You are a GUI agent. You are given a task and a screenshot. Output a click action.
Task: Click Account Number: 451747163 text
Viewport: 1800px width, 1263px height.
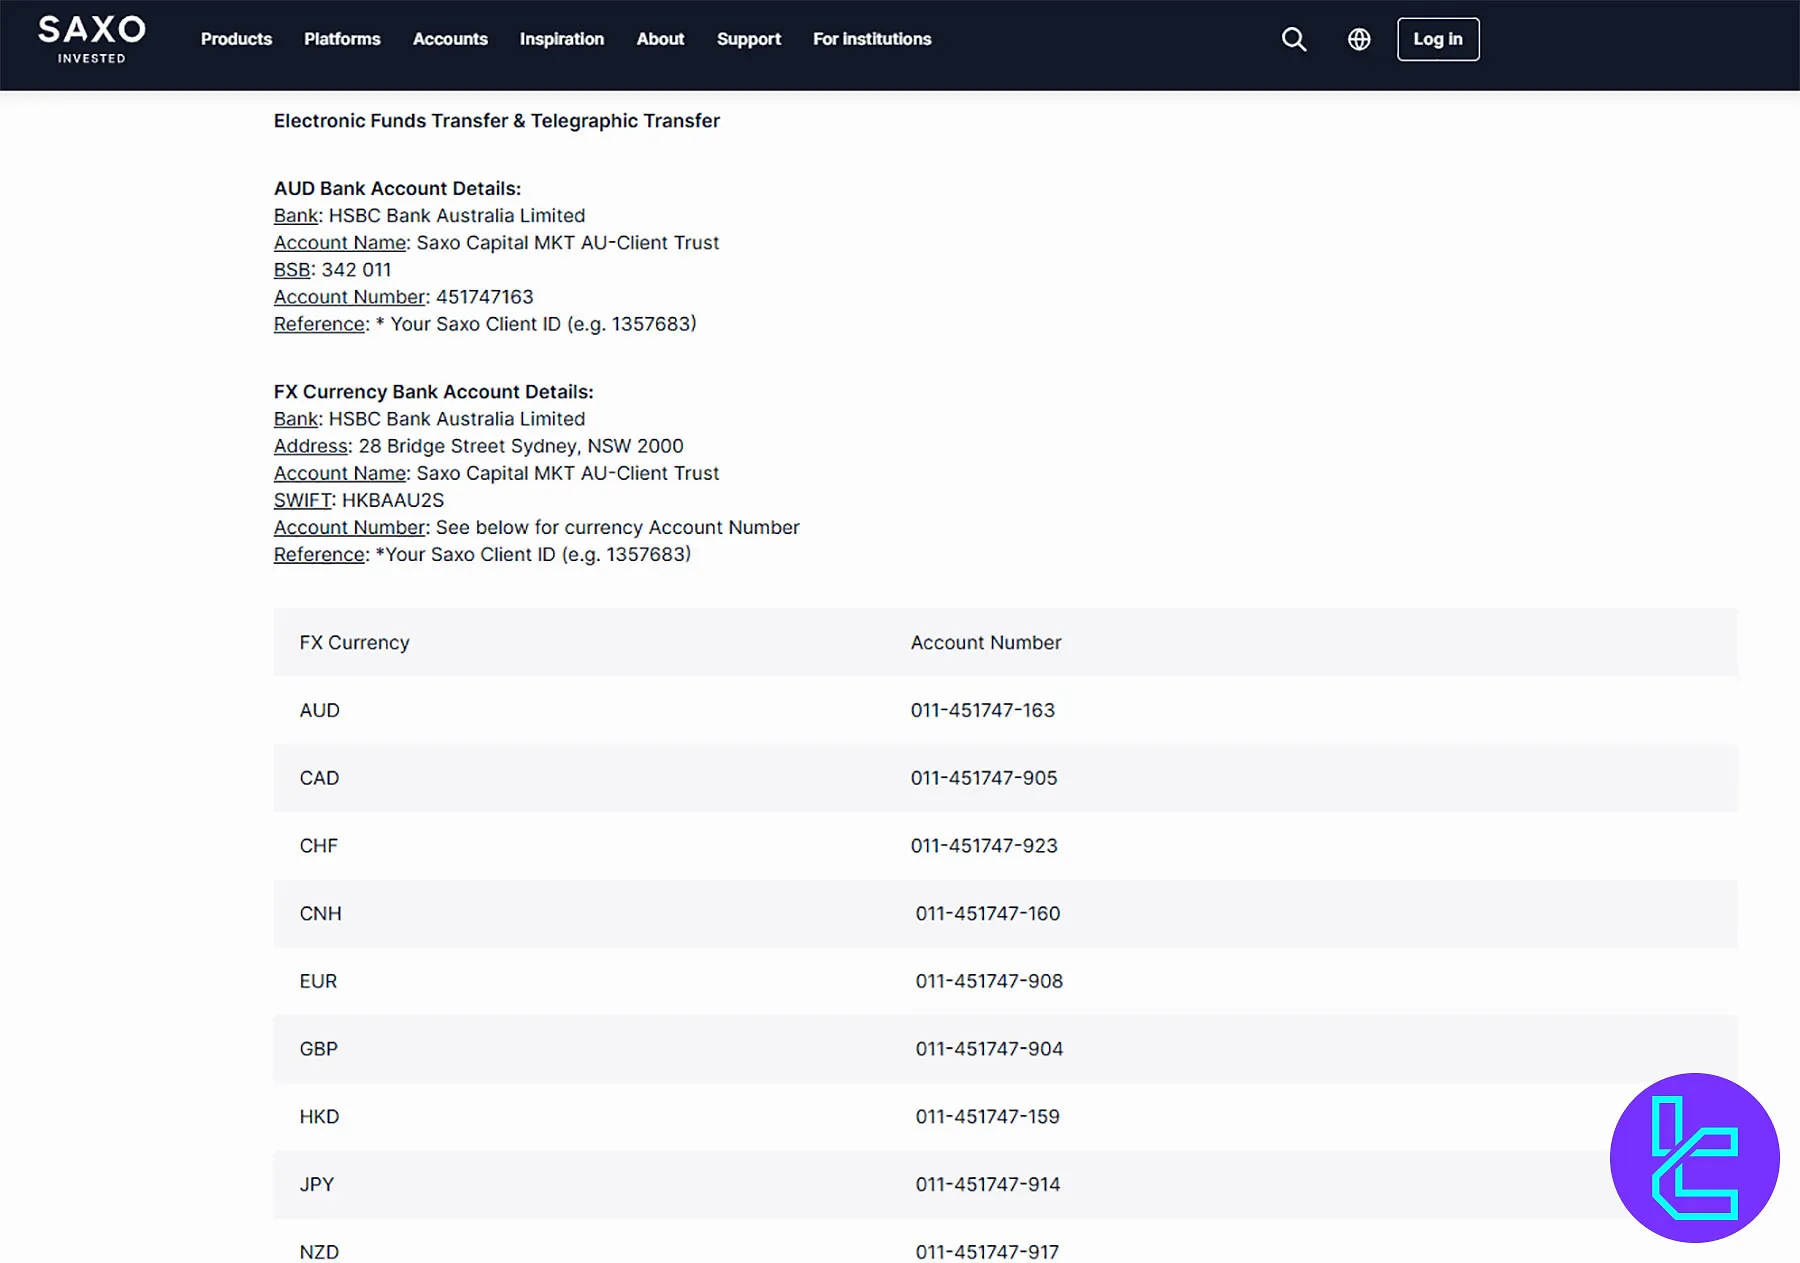point(404,297)
